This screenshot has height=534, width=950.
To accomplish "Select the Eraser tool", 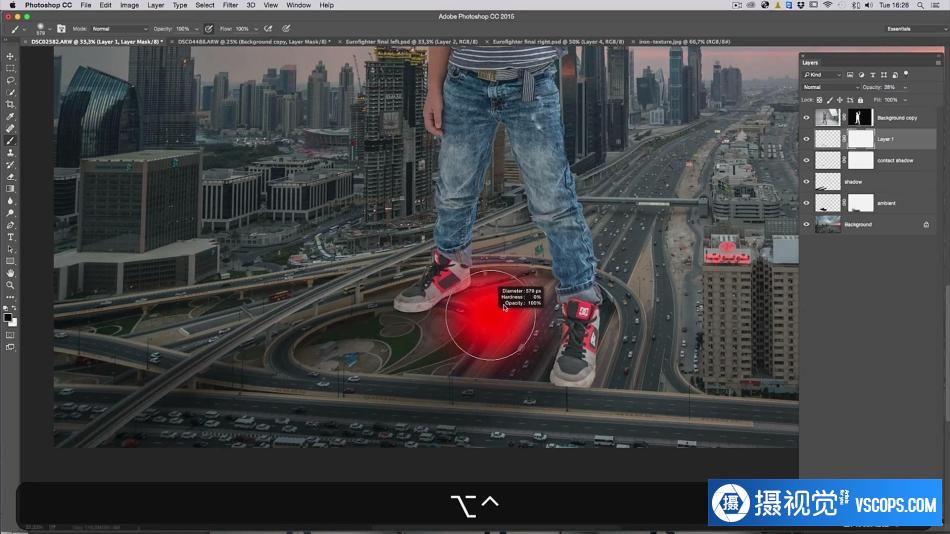I will pyautogui.click(x=10, y=177).
